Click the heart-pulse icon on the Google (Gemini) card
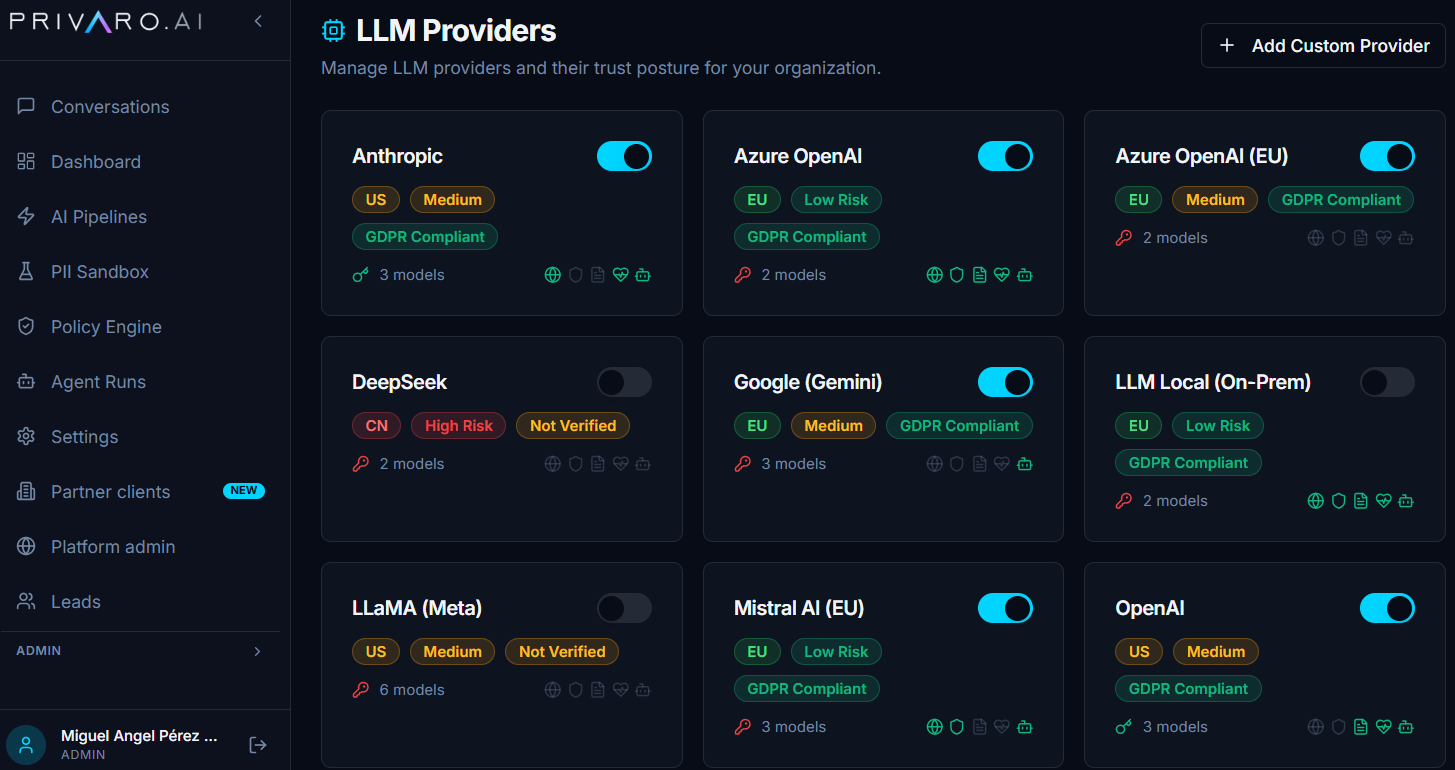The image size is (1455, 770). [x=1002, y=464]
